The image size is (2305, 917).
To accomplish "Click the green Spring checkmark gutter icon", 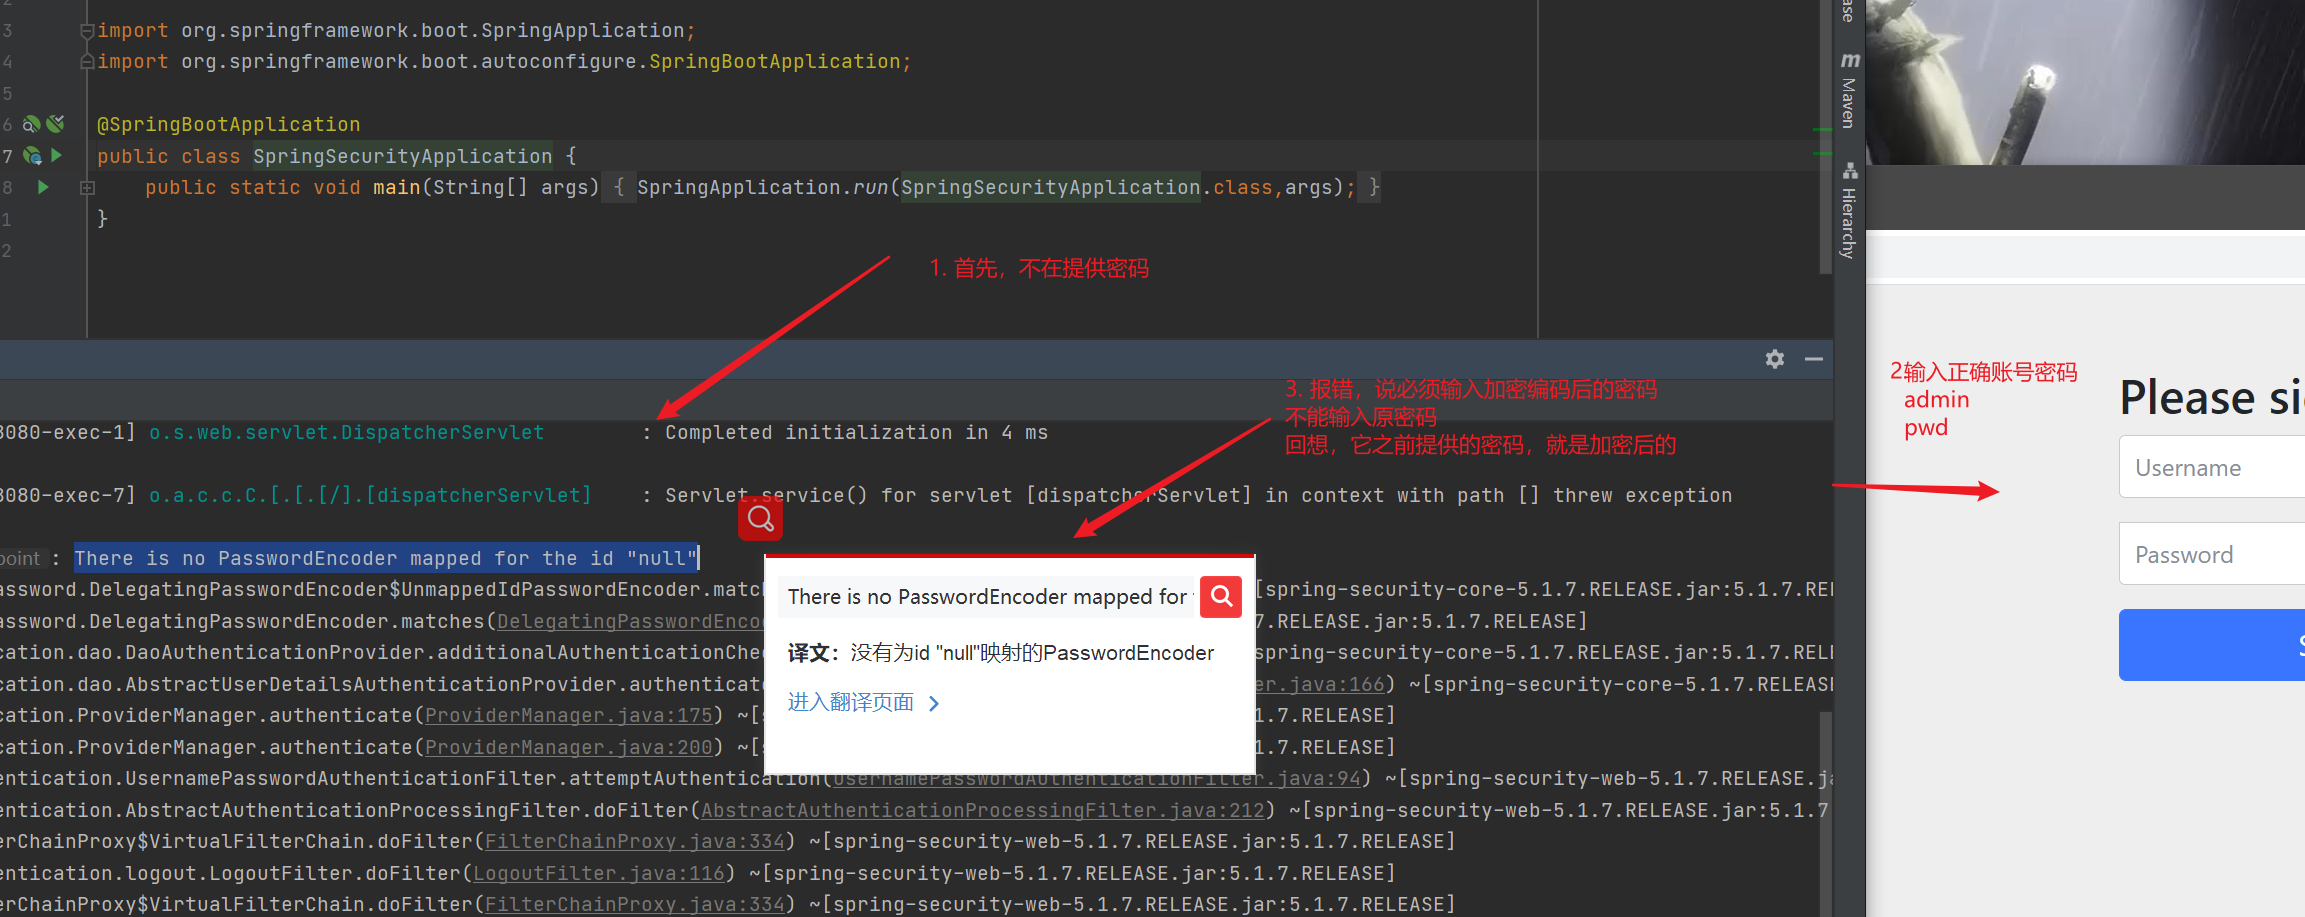I will tap(57, 124).
